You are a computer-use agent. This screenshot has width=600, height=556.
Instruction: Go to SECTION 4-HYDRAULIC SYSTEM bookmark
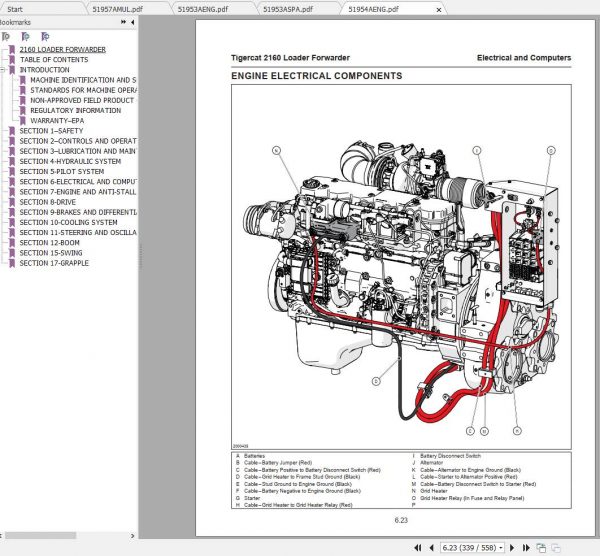(70, 161)
